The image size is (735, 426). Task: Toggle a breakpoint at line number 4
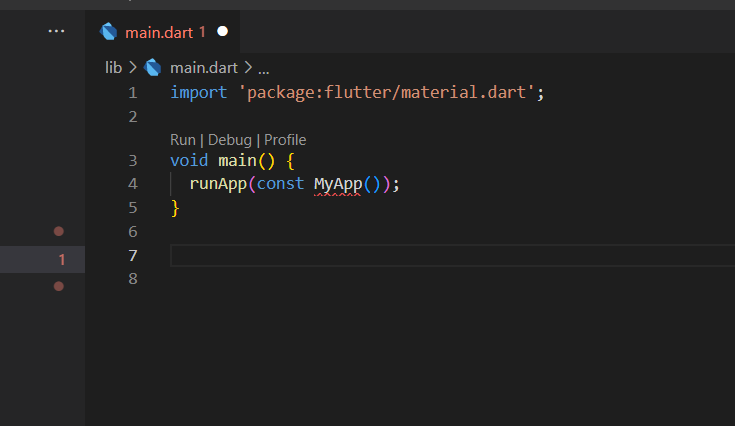coord(133,184)
